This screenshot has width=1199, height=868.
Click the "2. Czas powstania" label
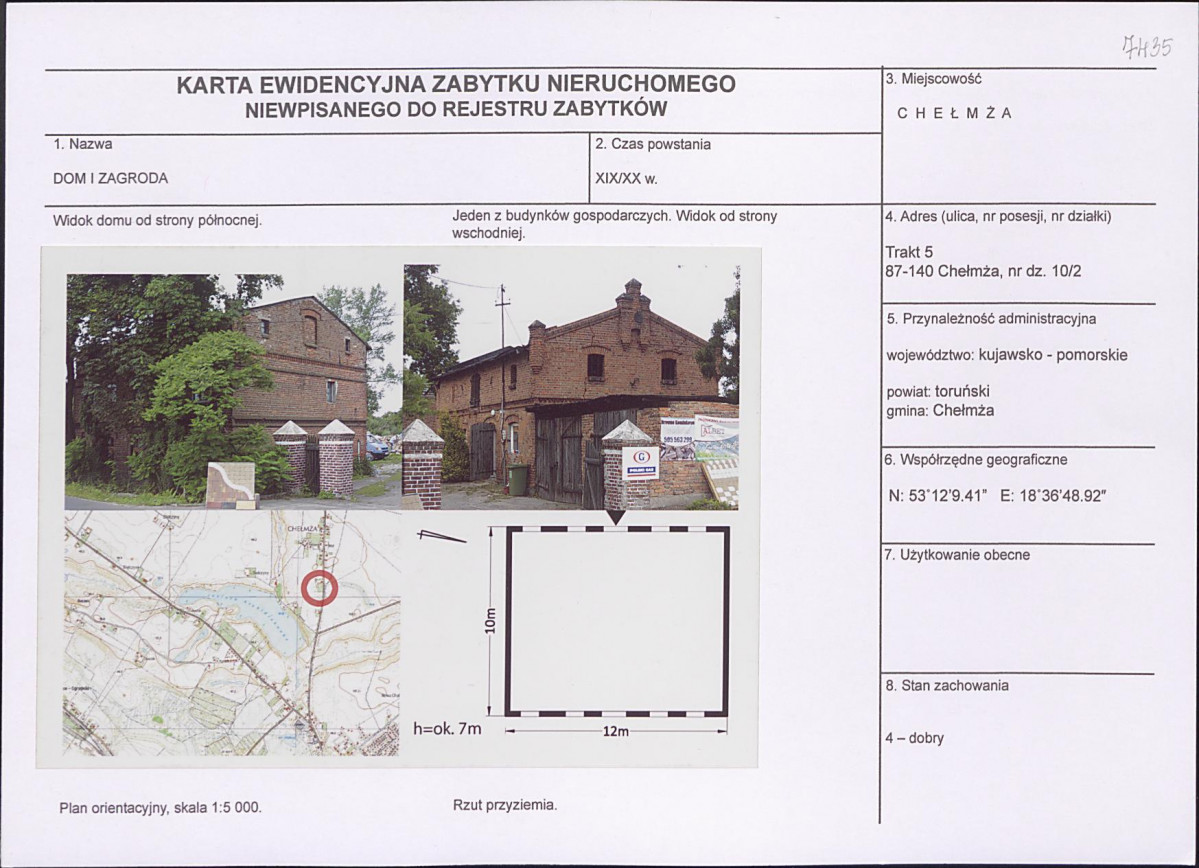(653, 145)
